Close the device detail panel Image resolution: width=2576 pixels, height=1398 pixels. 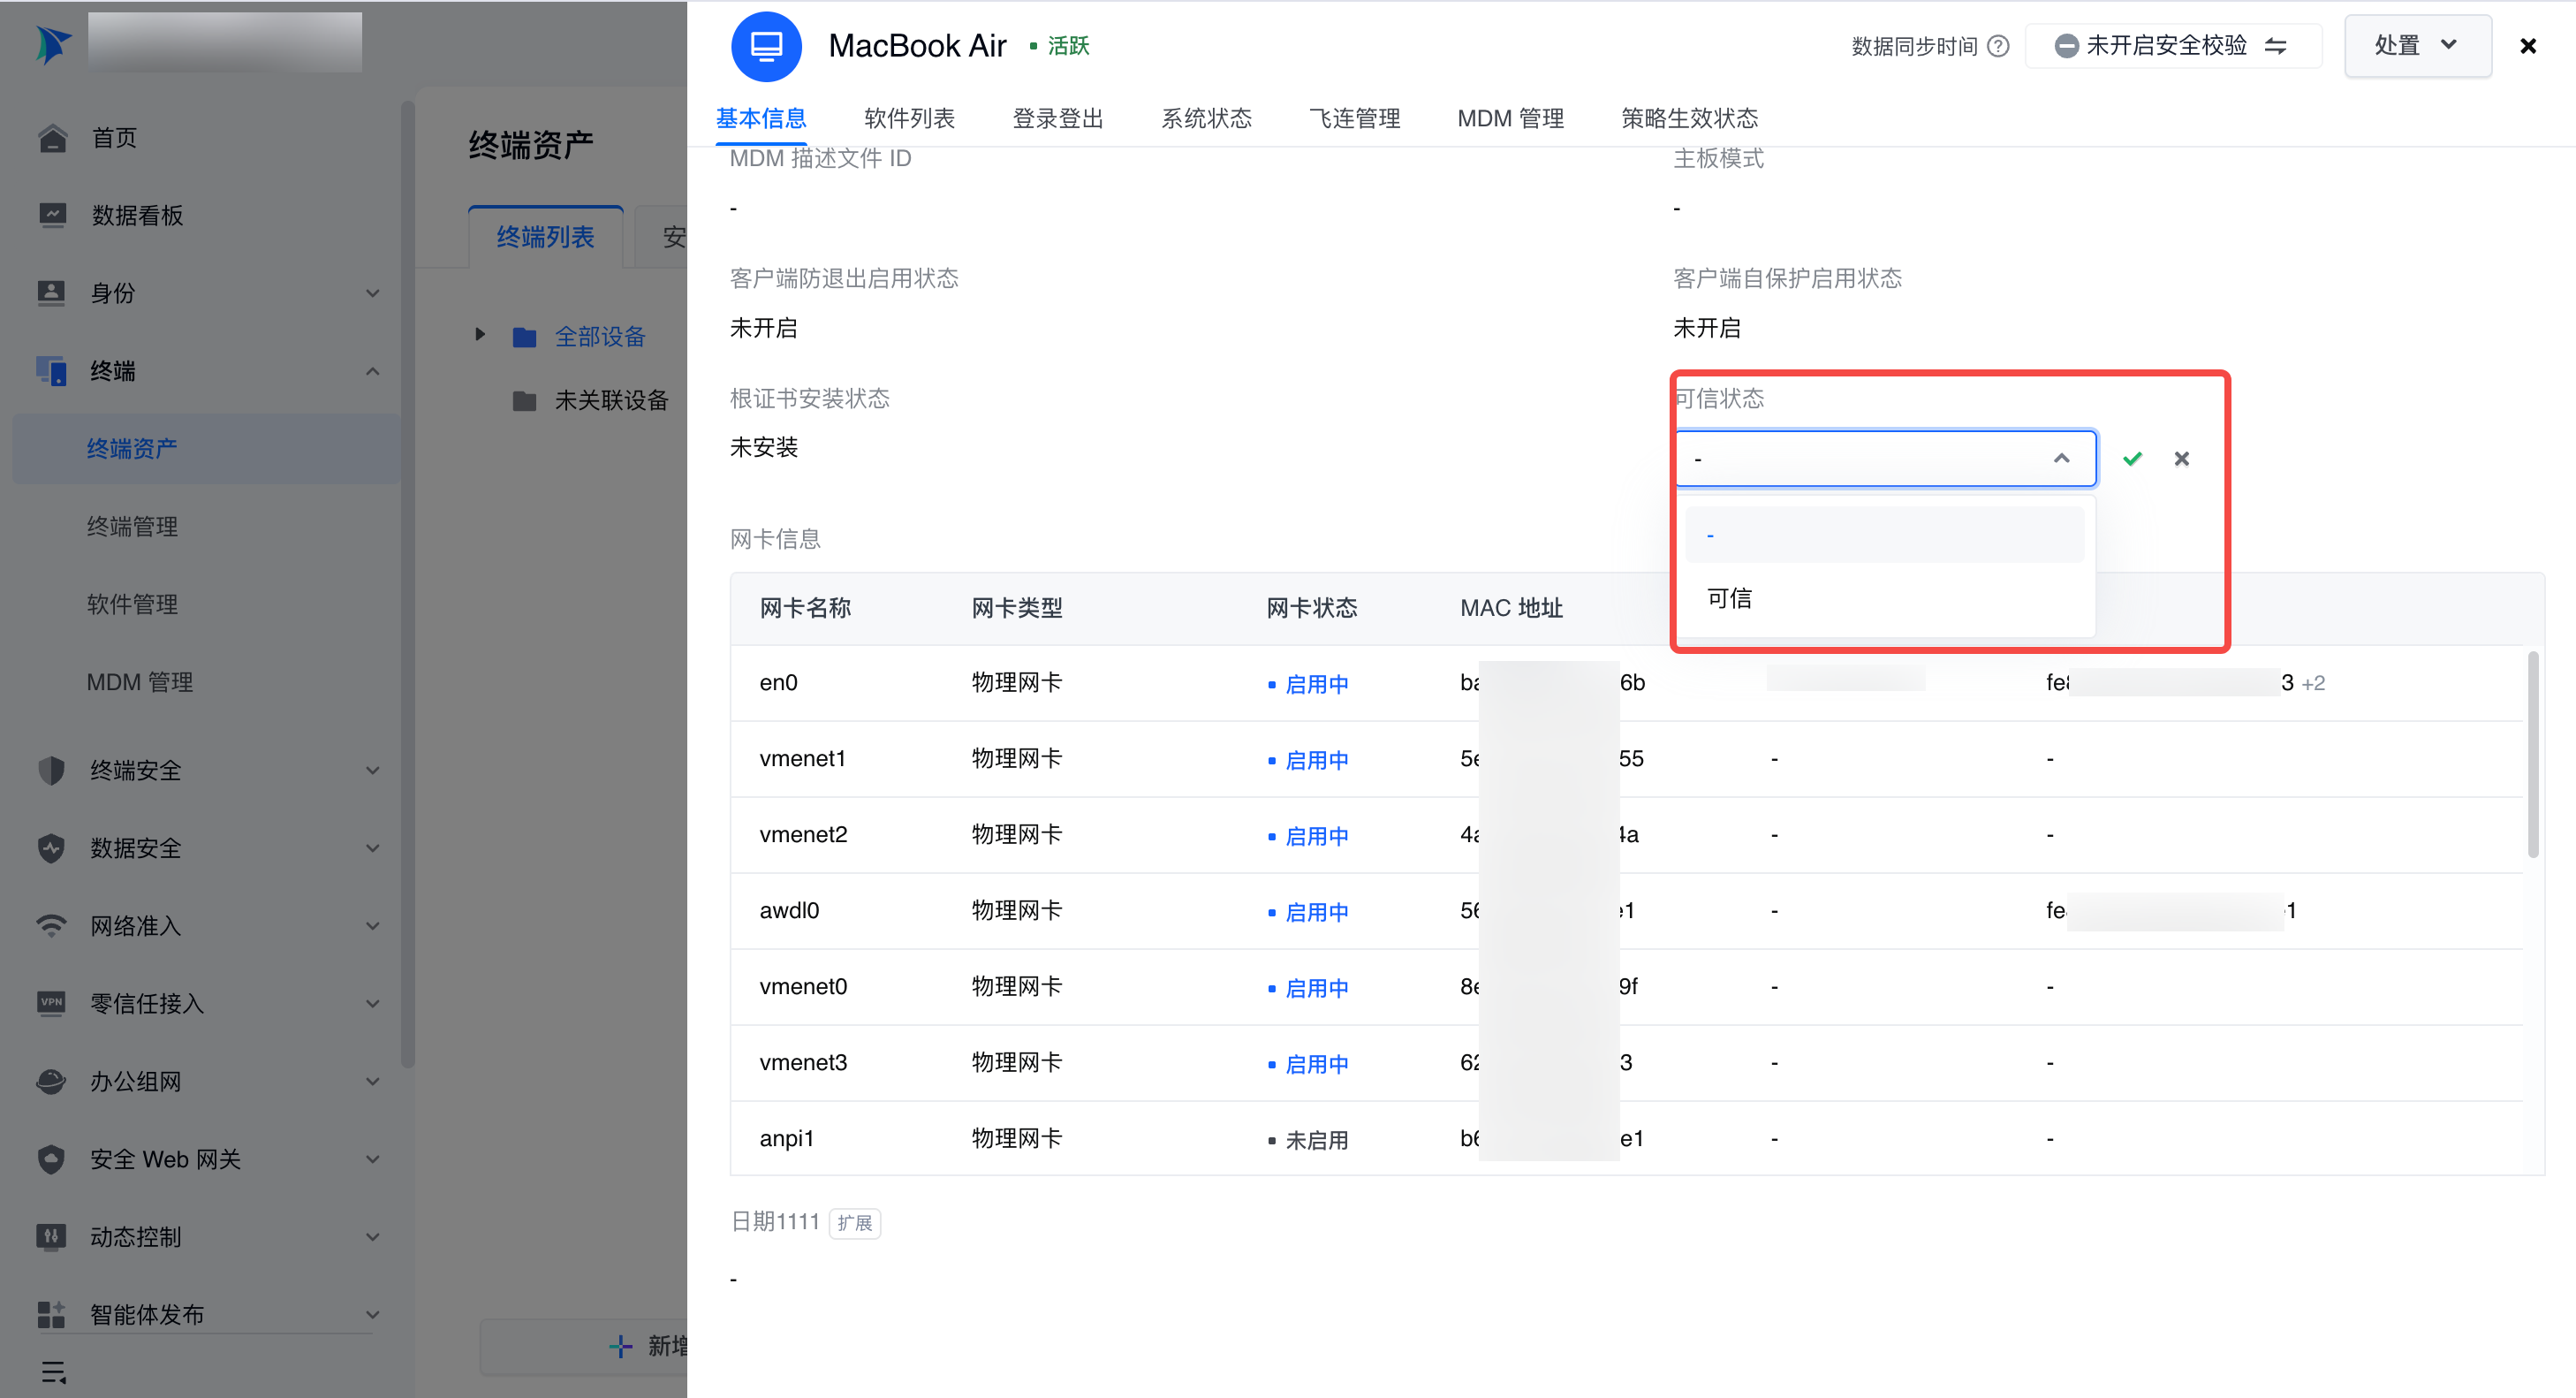click(x=2527, y=46)
